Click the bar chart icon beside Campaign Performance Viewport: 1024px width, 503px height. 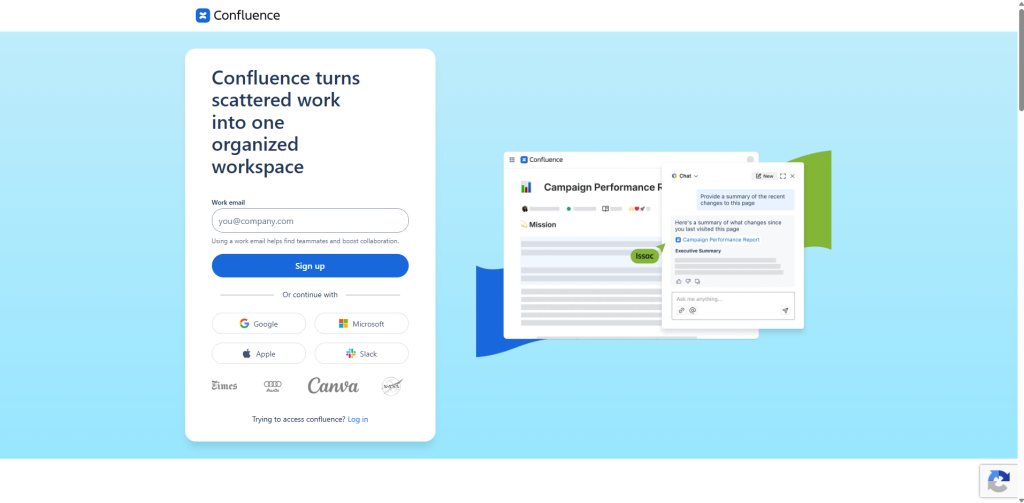pyautogui.click(x=526, y=187)
